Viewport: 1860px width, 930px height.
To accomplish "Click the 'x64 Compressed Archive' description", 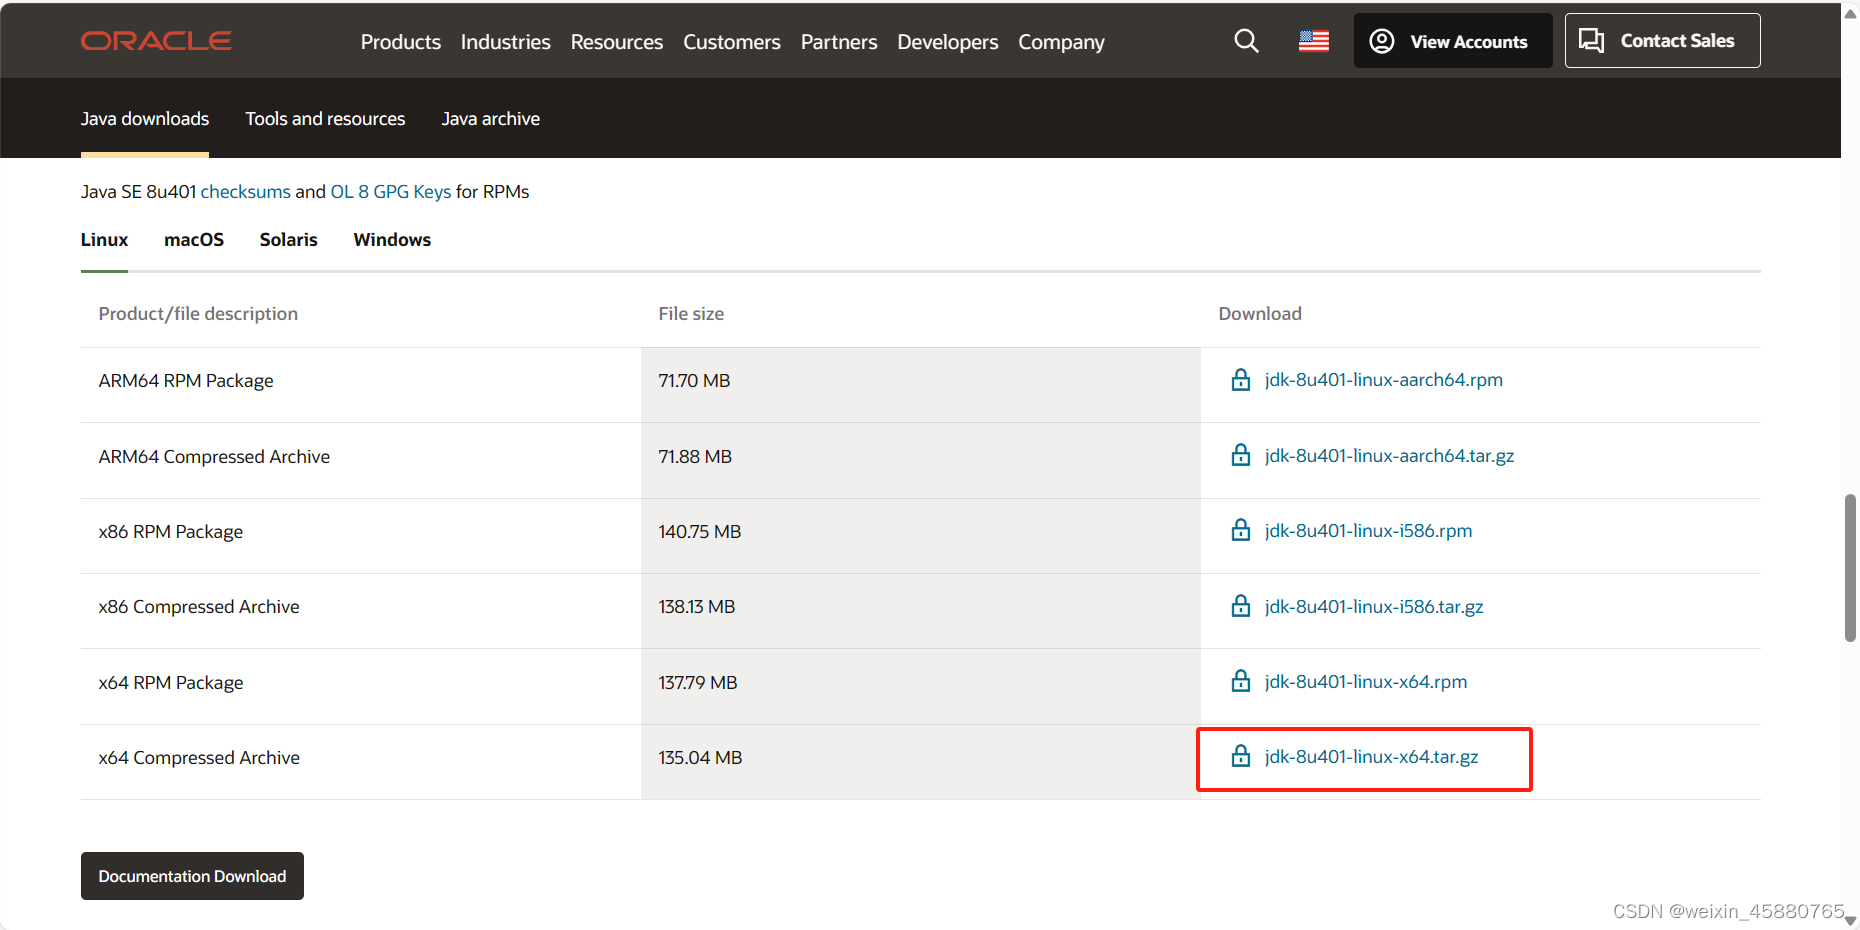I will [x=199, y=758].
